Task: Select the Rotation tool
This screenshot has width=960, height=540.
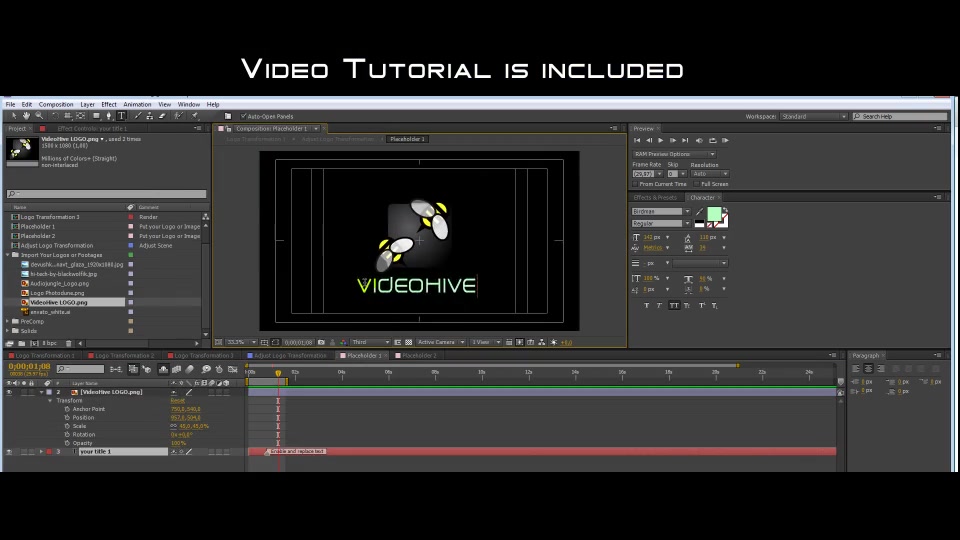Action: coord(55,116)
